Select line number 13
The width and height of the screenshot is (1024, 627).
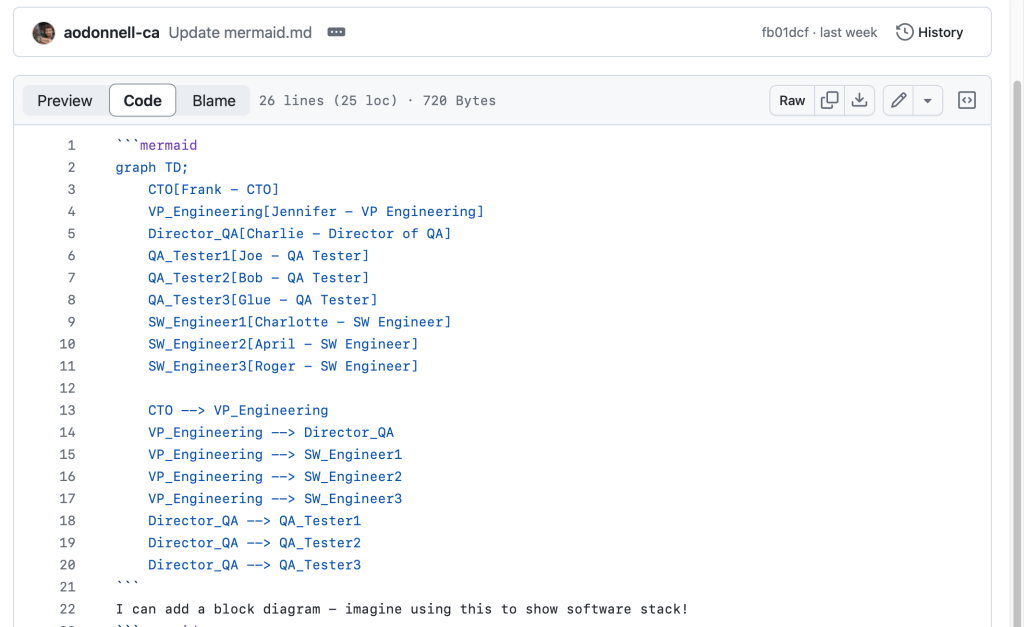pyautogui.click(x=68, y=410)
